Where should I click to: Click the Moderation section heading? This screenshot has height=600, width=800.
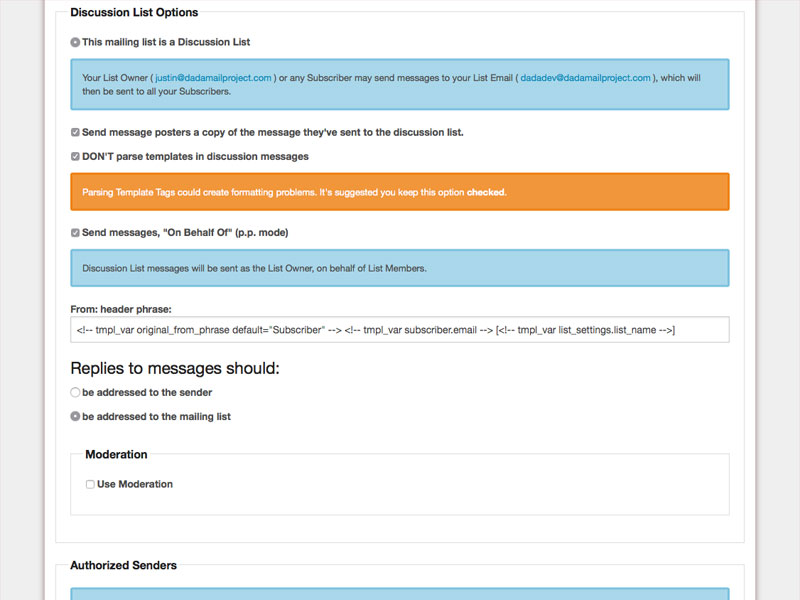116,454
